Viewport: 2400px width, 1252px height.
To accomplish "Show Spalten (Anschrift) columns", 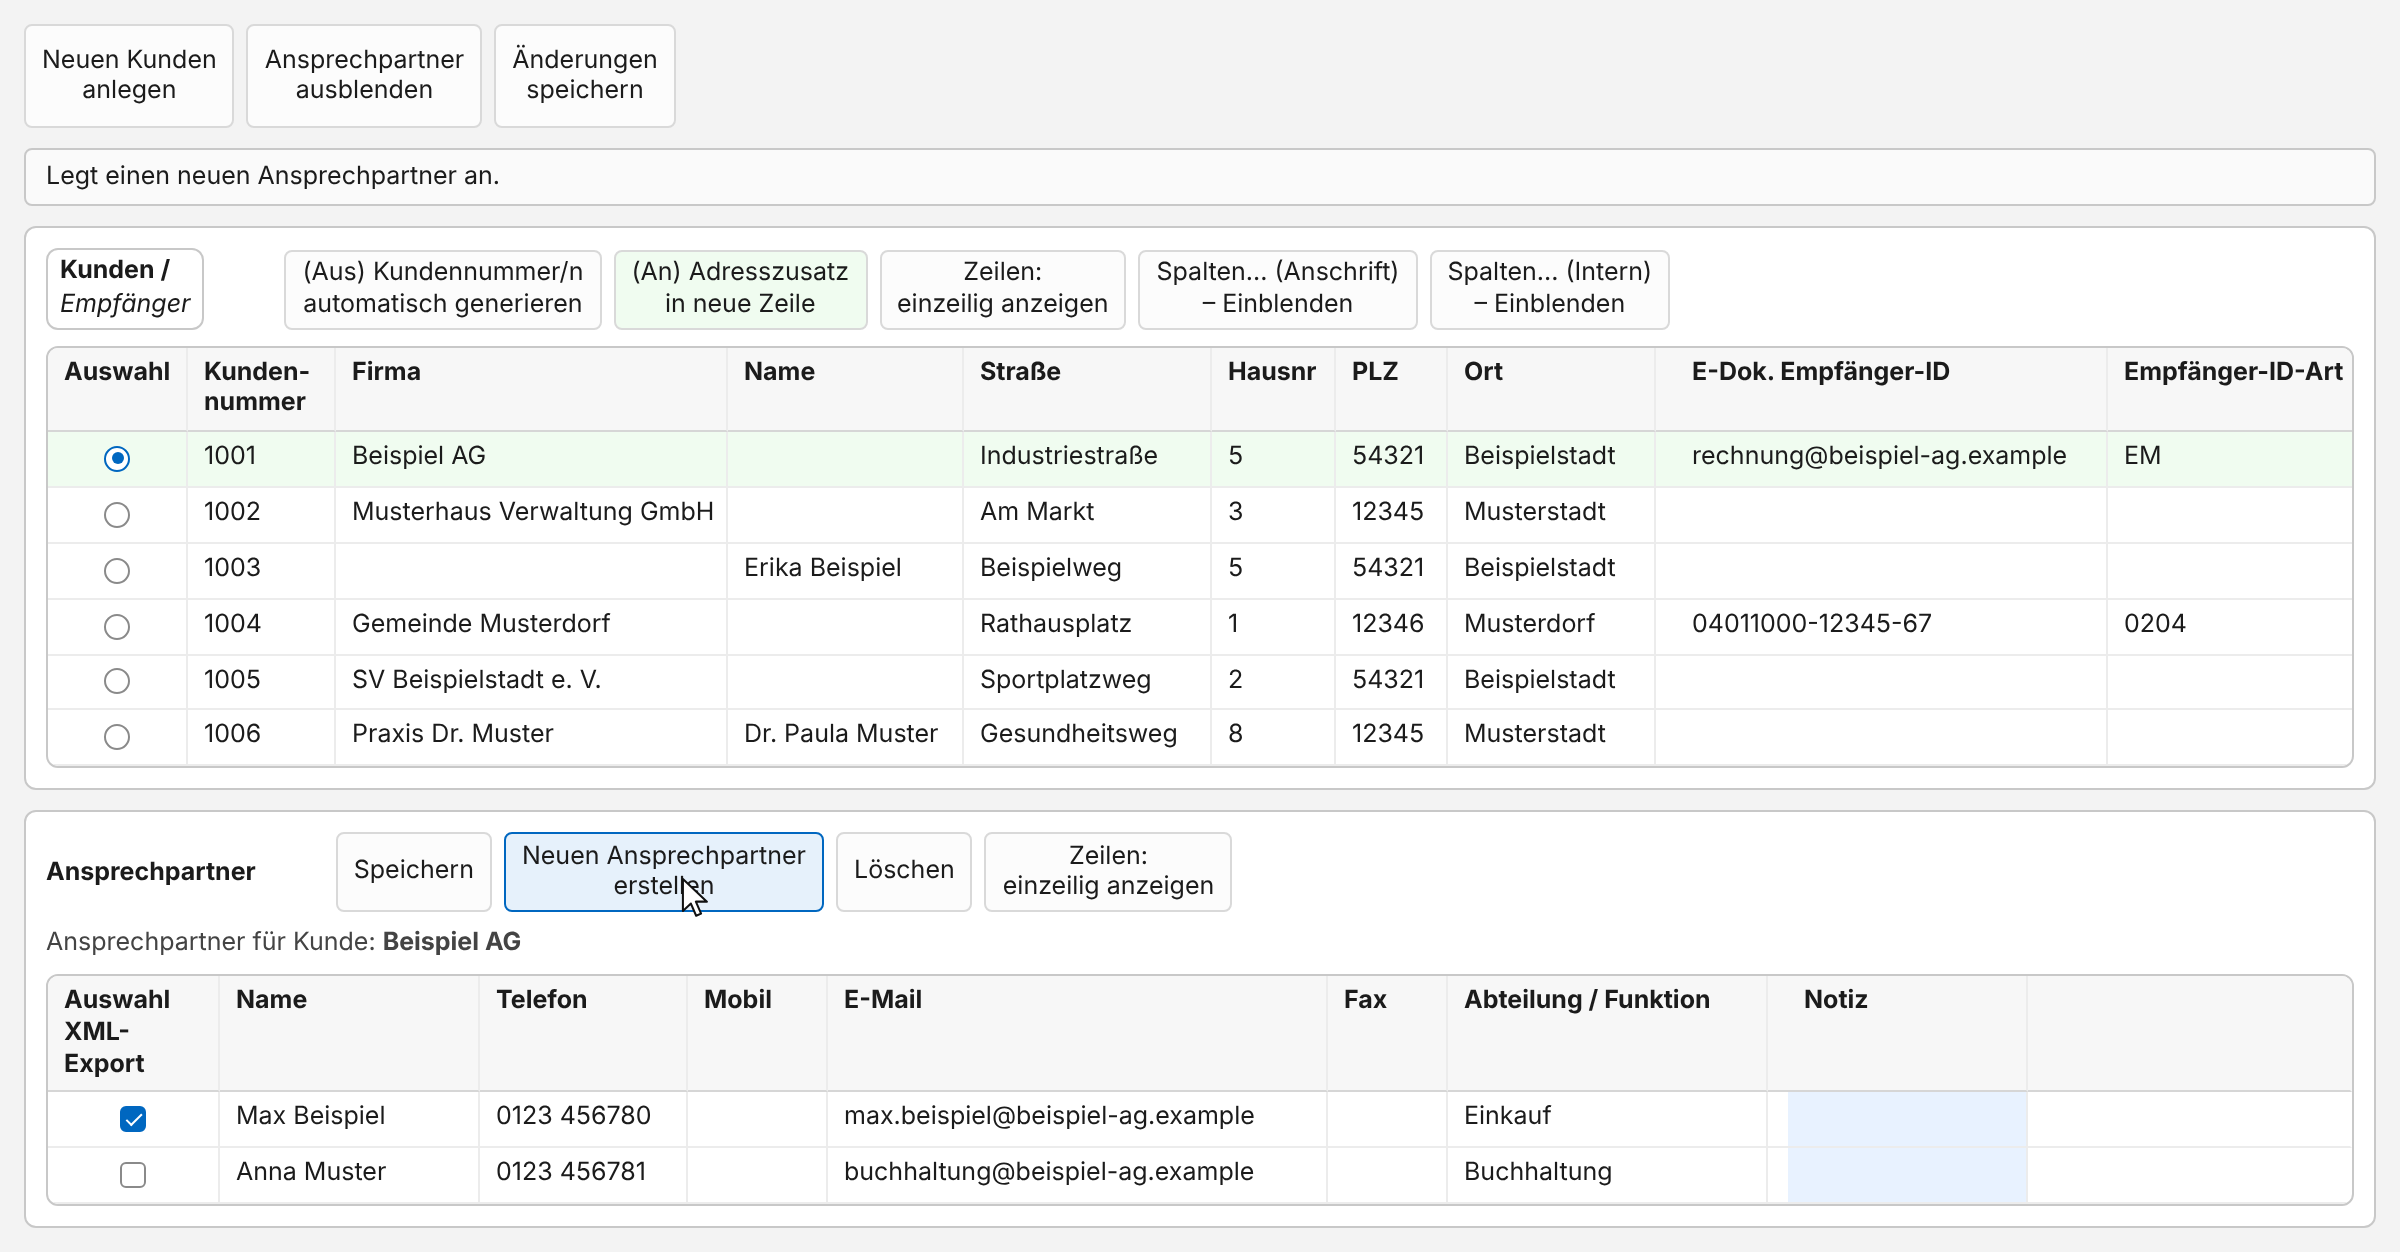I will point(1278,289).
